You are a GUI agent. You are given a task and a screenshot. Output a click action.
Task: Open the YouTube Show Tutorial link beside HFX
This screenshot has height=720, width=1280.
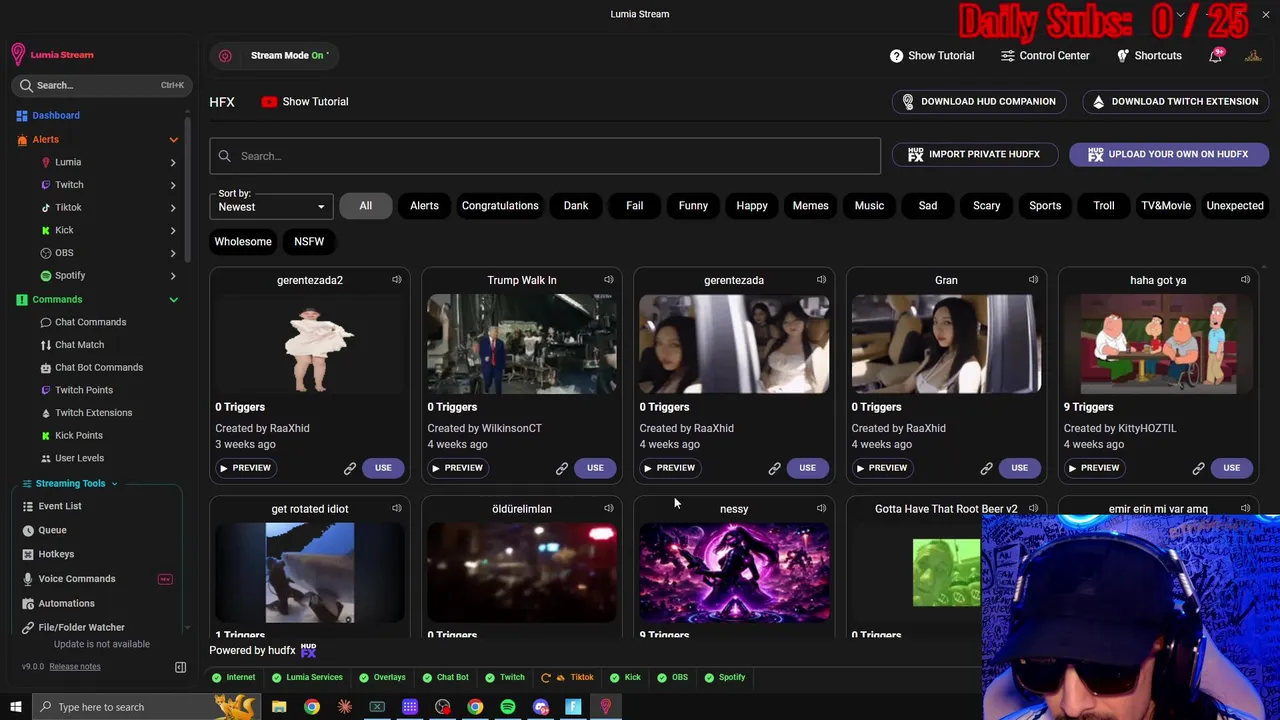[305, 101]
